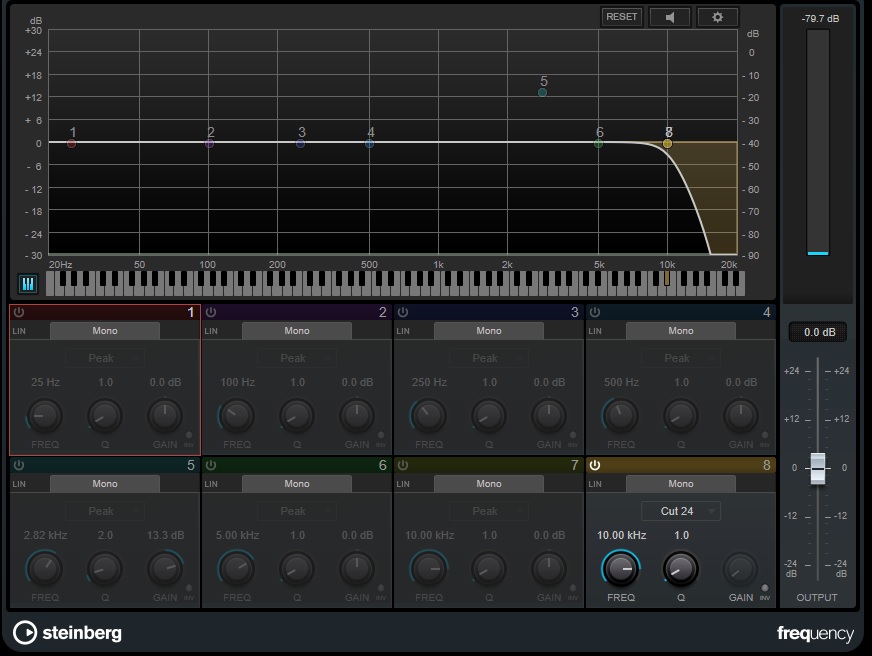Open band 4 Peak filter type dropdown
This screenshot has height=656, width=872.
tap(681, 358)
